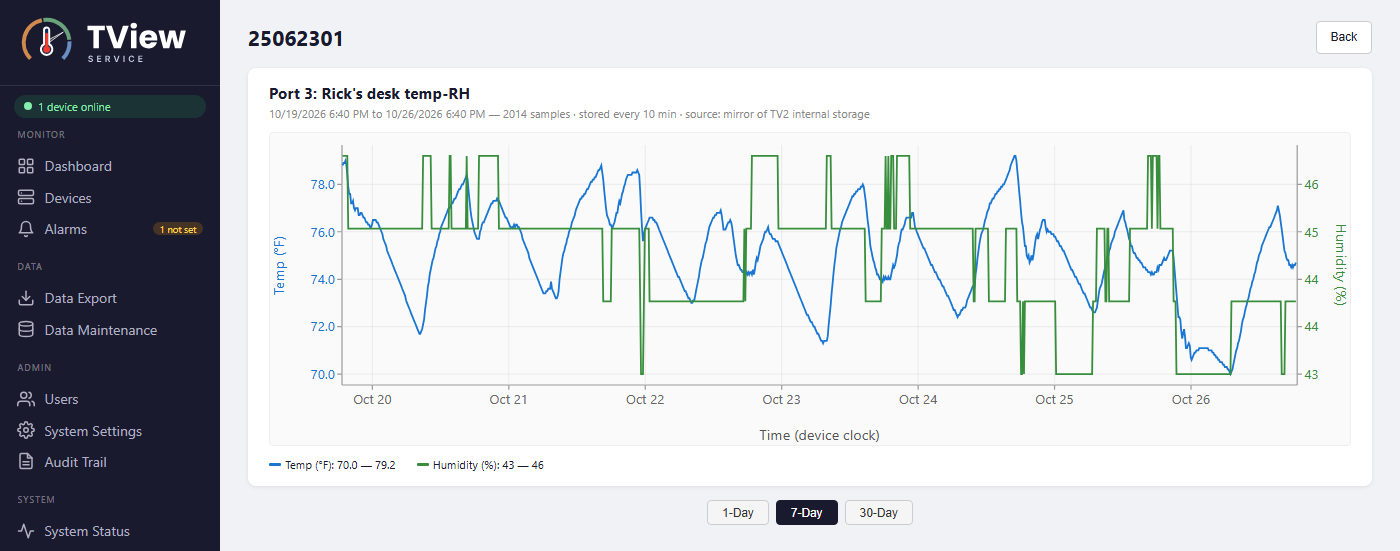Click the '70.0' temperature axis tick
Screen dimensions: 1400x551
324,375
